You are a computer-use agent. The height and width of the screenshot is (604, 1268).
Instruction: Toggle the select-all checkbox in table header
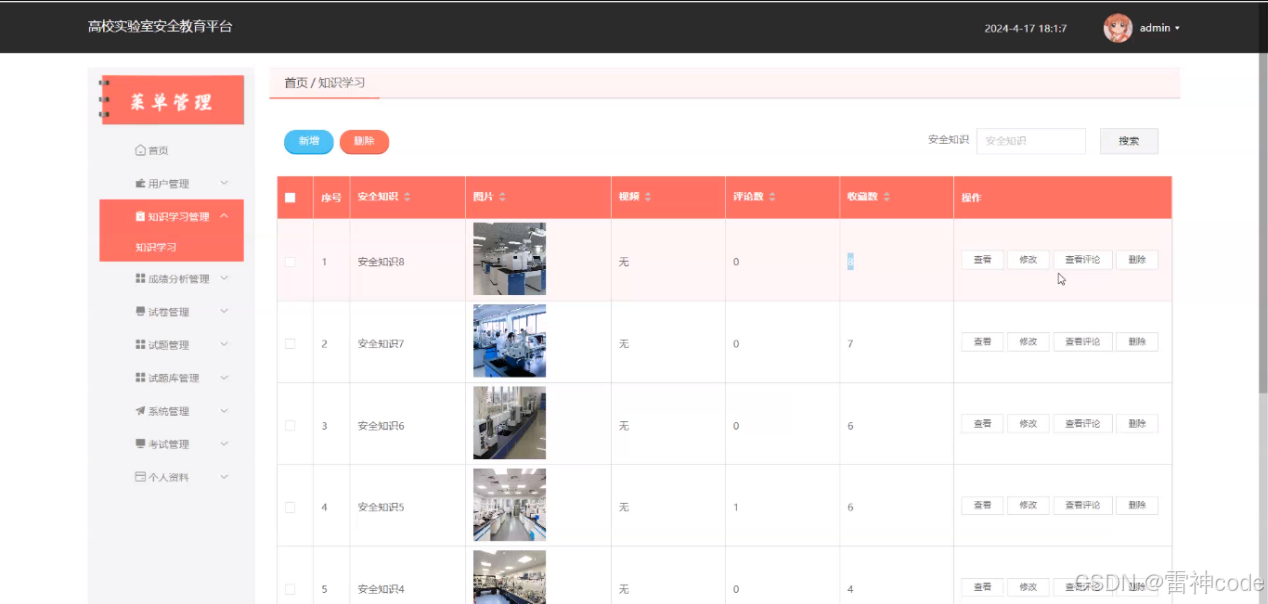pos(292,197)
